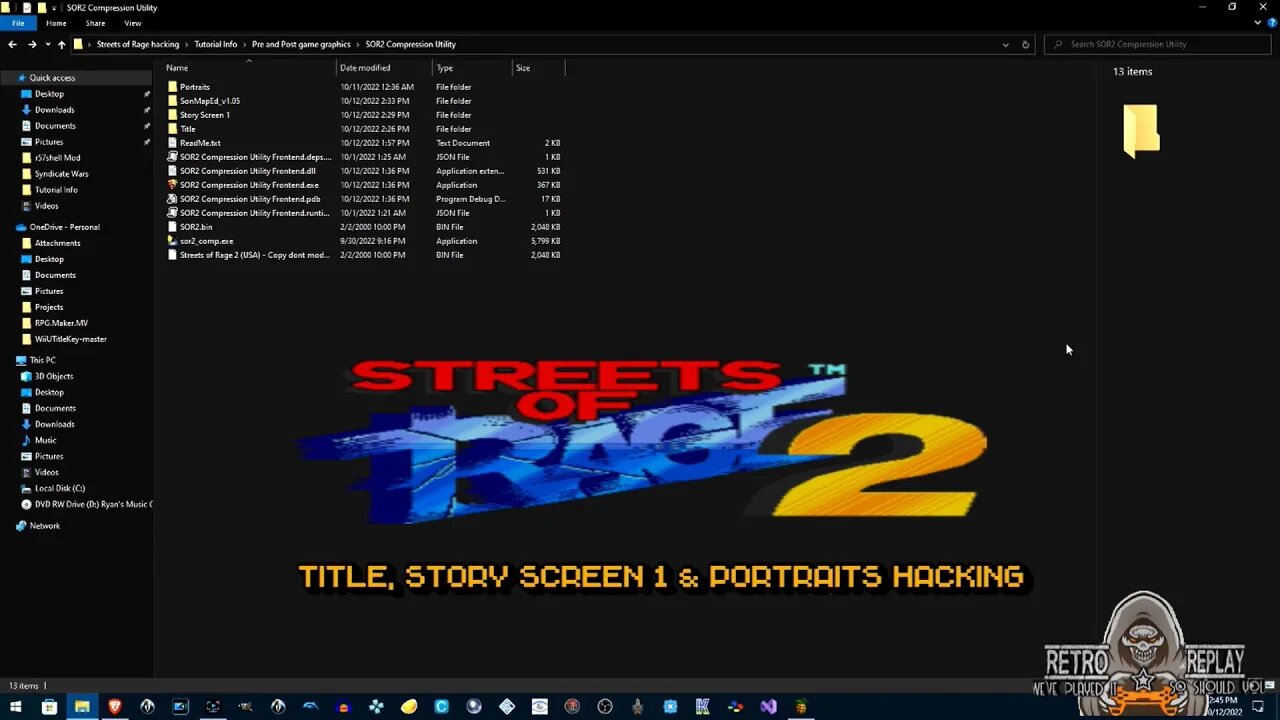Open Downloads under Quick access
The width and height of the screenshot is (1280, 720).
pos(54,110)
